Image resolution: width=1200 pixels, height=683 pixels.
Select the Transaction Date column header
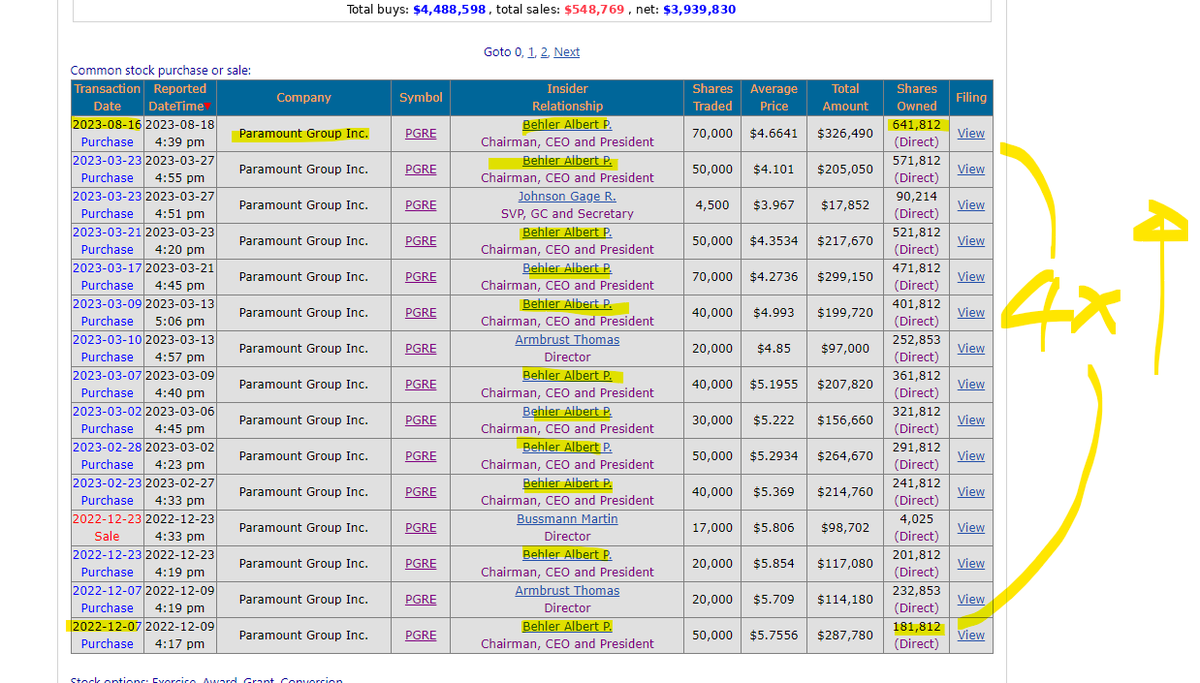pyautogui.click(x=107, y=98)
